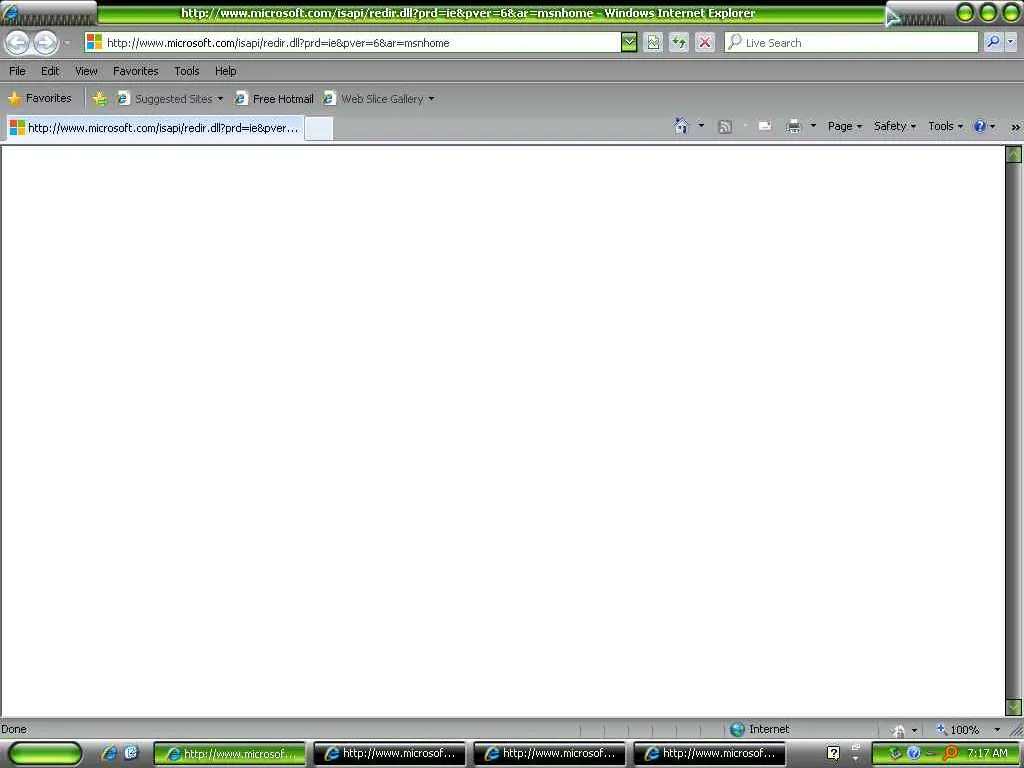Open the Help menu
Image resolution: width=1024 pixels, height=768 pixels.
226,71
